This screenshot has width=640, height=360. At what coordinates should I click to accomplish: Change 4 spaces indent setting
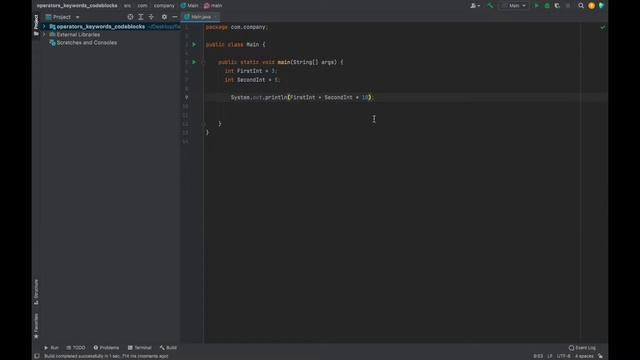[x=584, y=356]
